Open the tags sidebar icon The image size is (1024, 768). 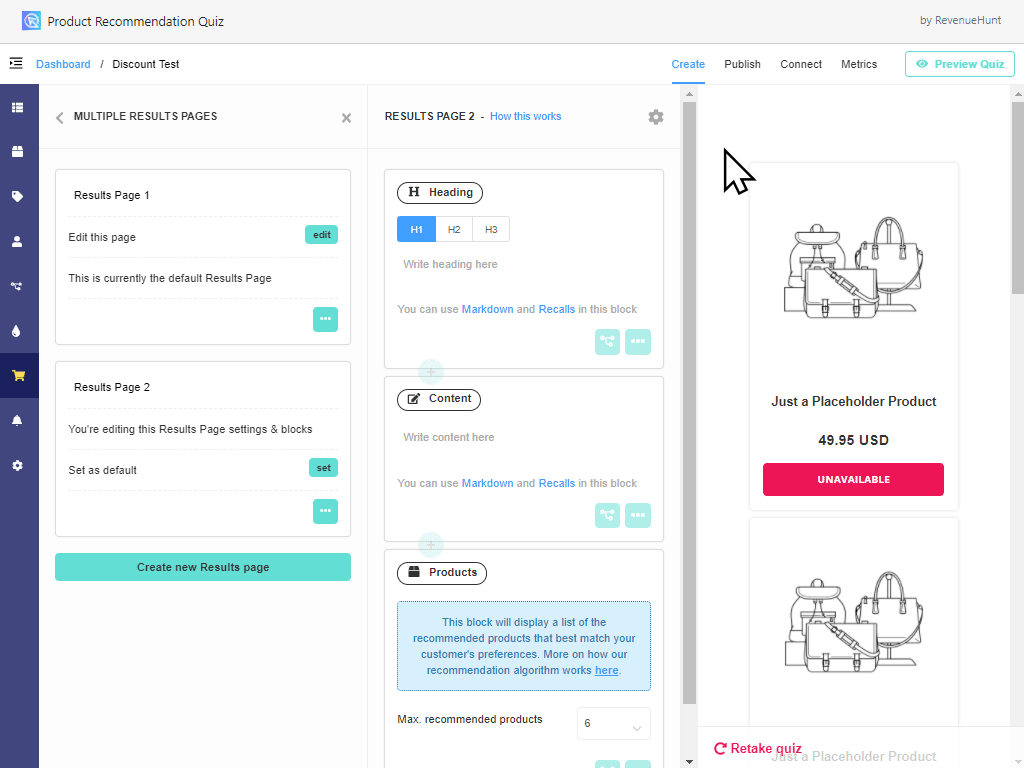[x=18, y=196]
